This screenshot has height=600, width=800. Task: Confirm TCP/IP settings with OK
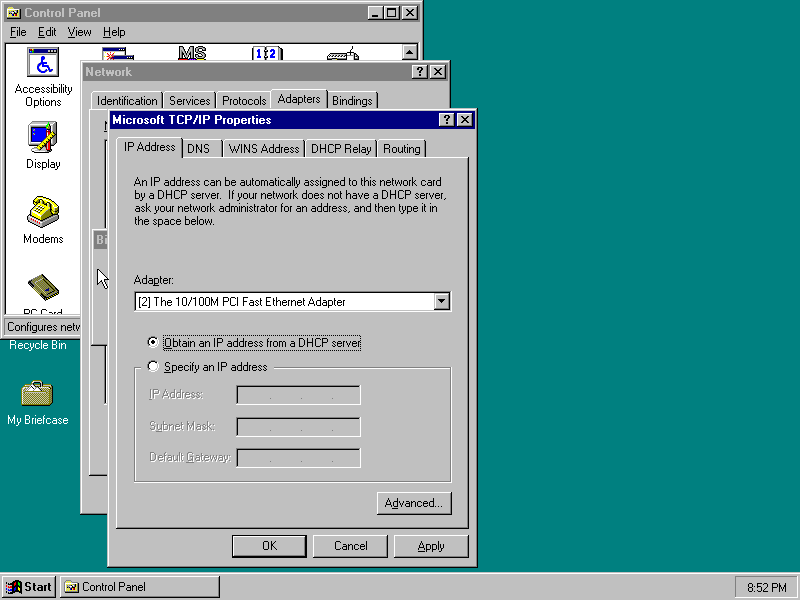269,546
